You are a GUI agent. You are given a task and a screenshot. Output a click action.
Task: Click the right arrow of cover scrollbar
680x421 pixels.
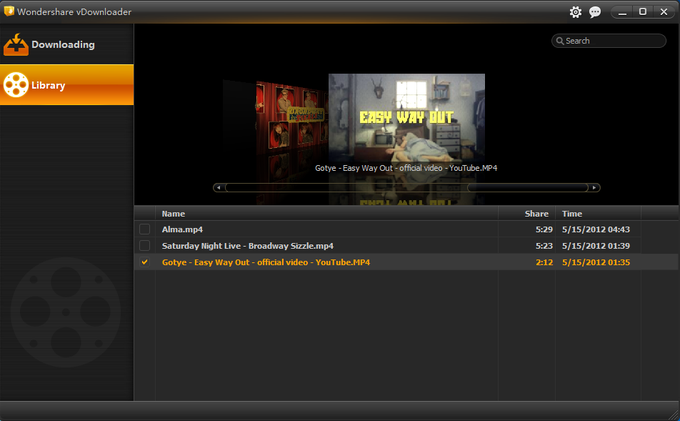(594, 187)
